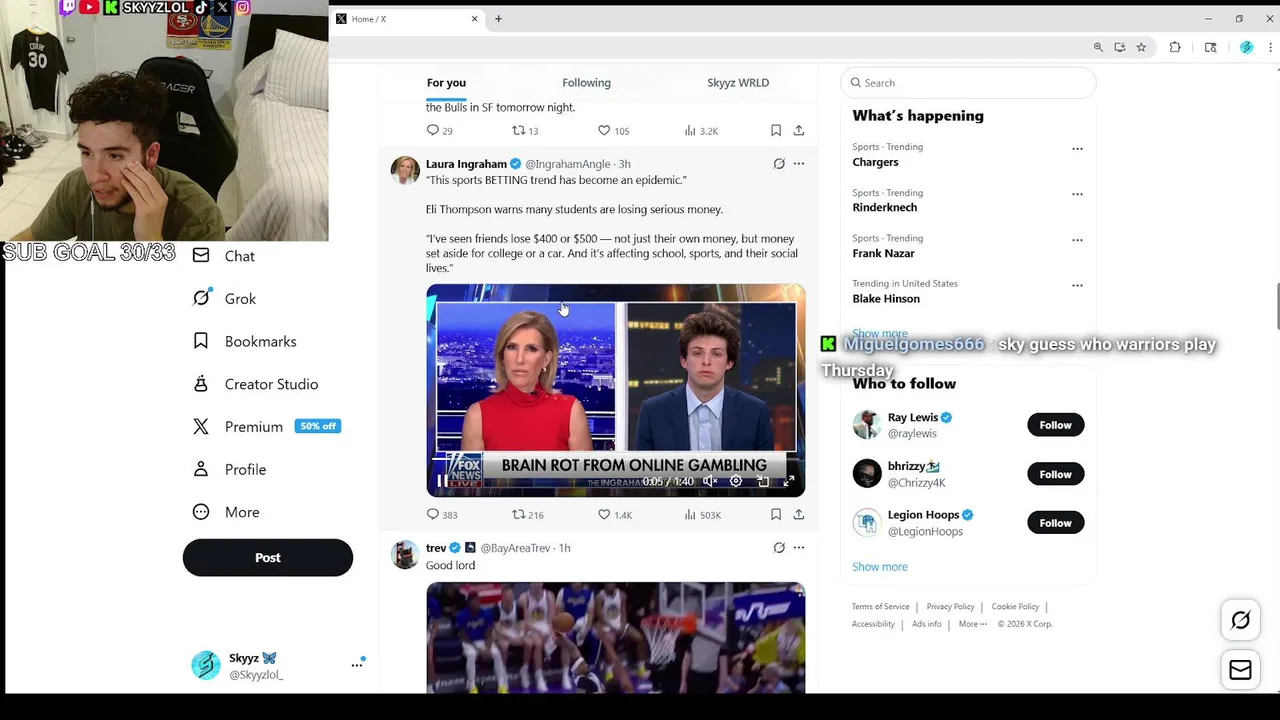This screenshot has width=1280, height=720.
Task: Open Privacy Policy link
Action: [x=950, y=607]
